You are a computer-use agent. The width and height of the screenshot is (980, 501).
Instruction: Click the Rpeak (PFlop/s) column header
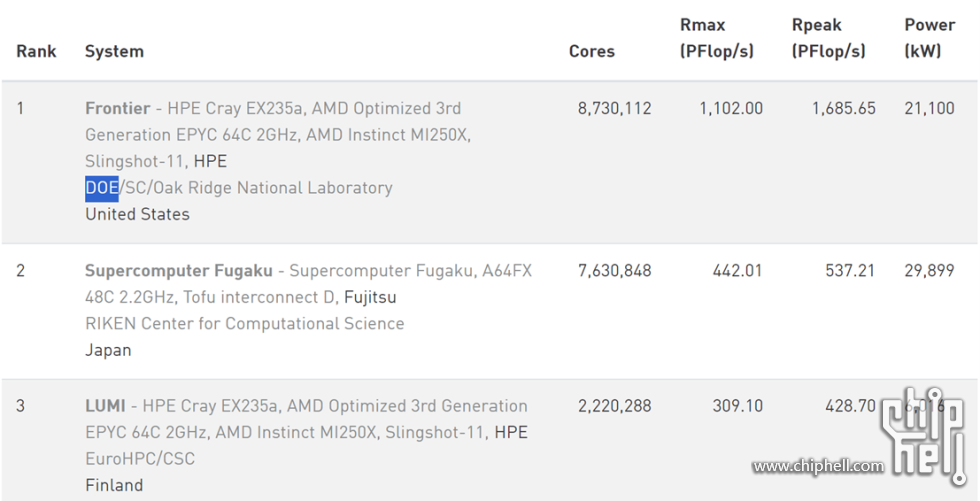[x=828, y=38]
